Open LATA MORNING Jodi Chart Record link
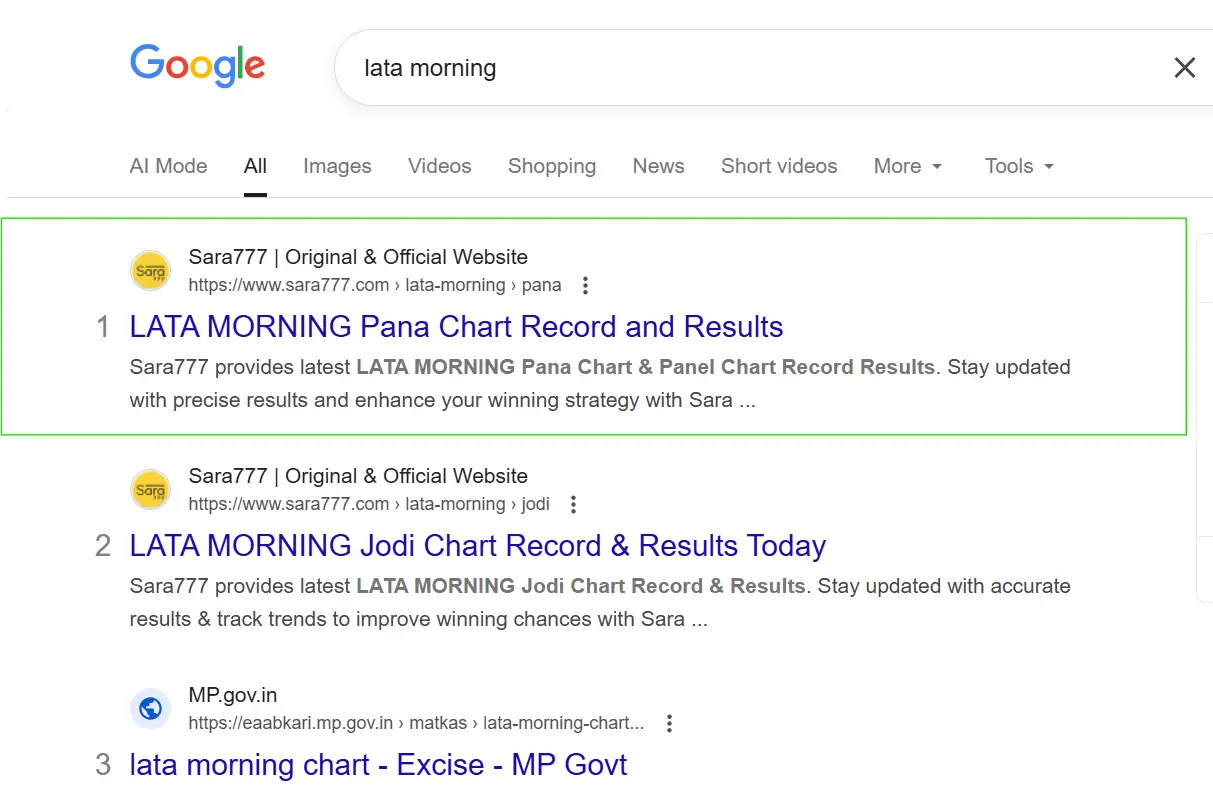Viewport: 1213px width, 796px height. point(477,546)
